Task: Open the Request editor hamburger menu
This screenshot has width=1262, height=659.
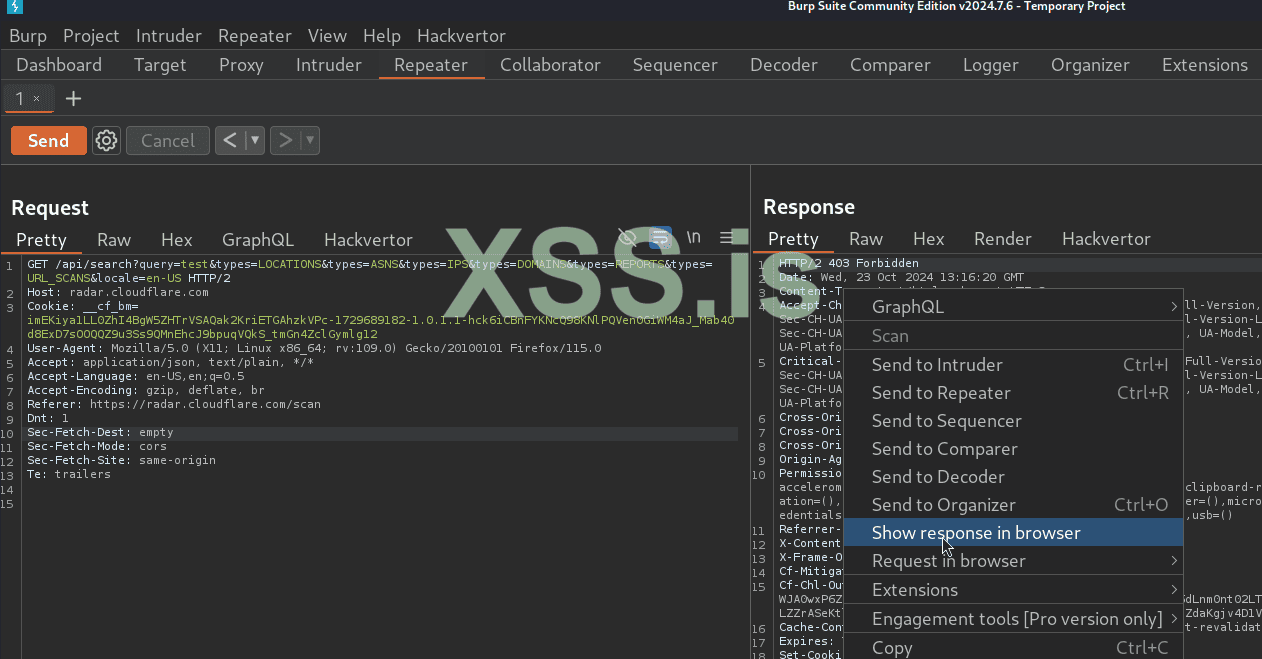Action: 727,238
